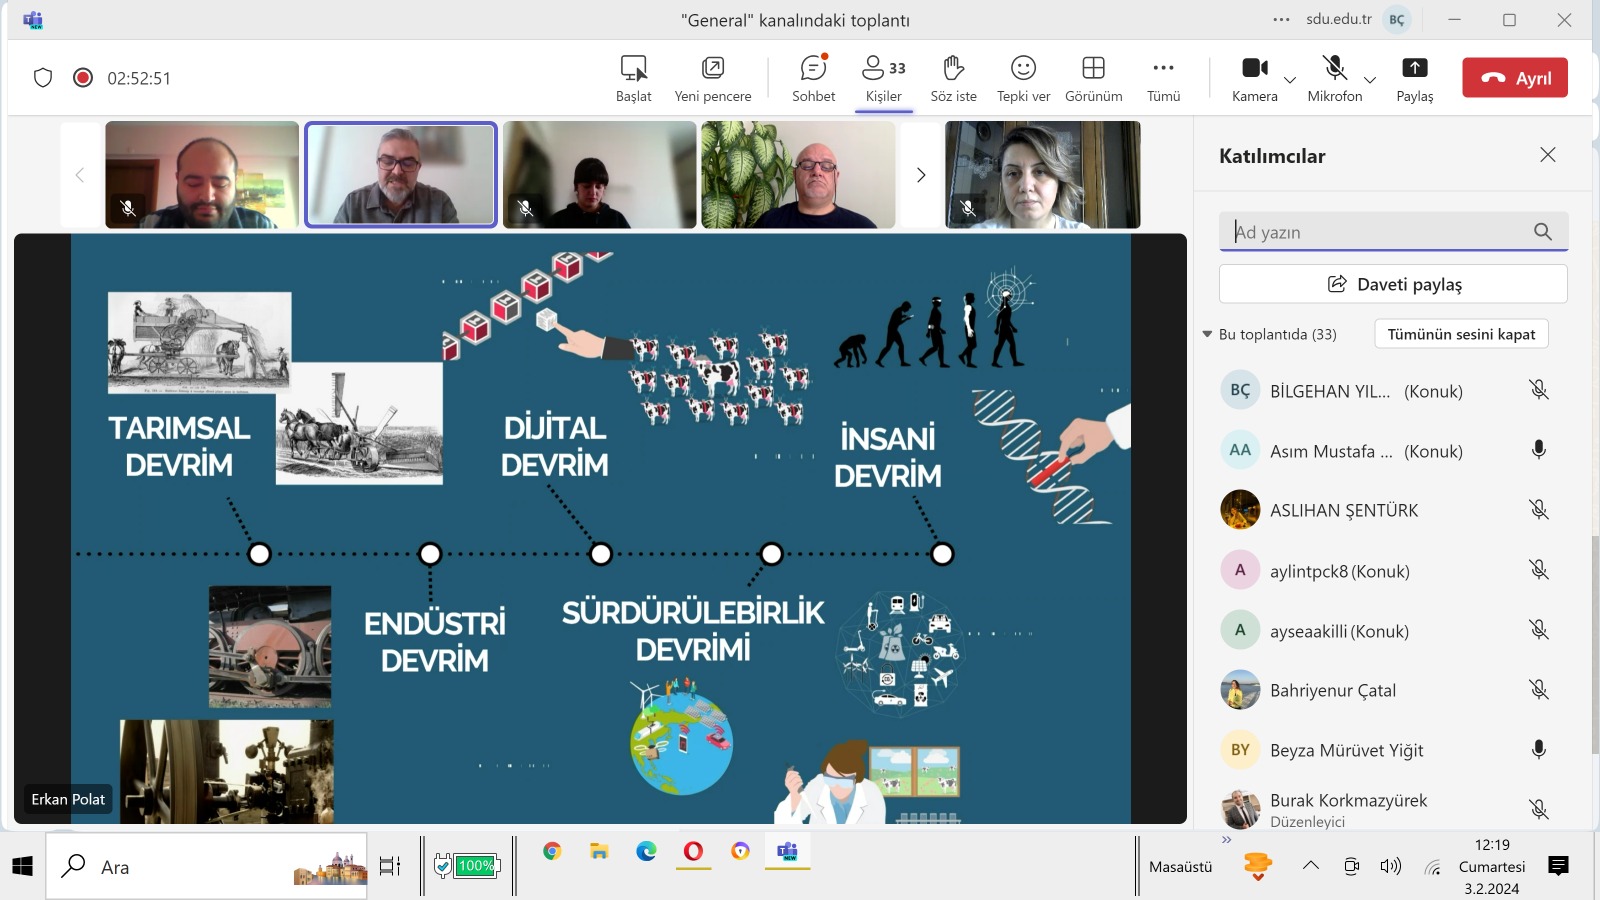Expand camera options dropdown arrow
The image size is (1600, 900).
(x=1290, y=80)
